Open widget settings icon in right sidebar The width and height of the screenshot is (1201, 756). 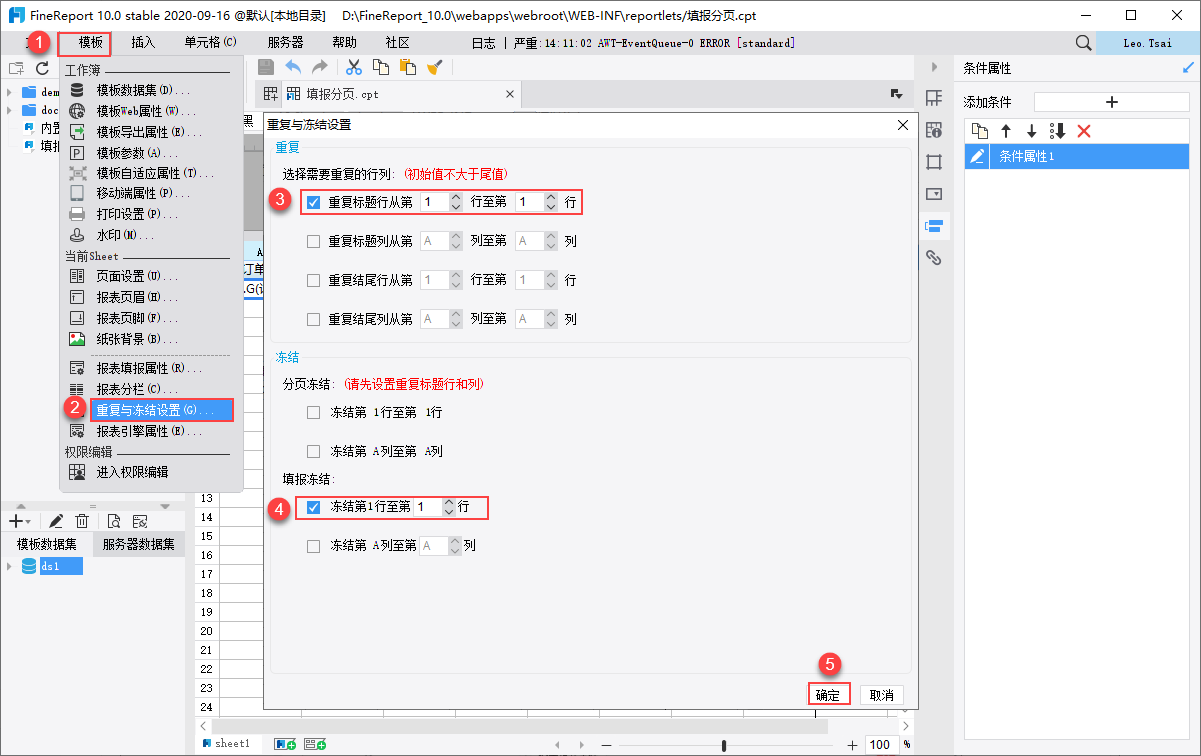(934, 194)
